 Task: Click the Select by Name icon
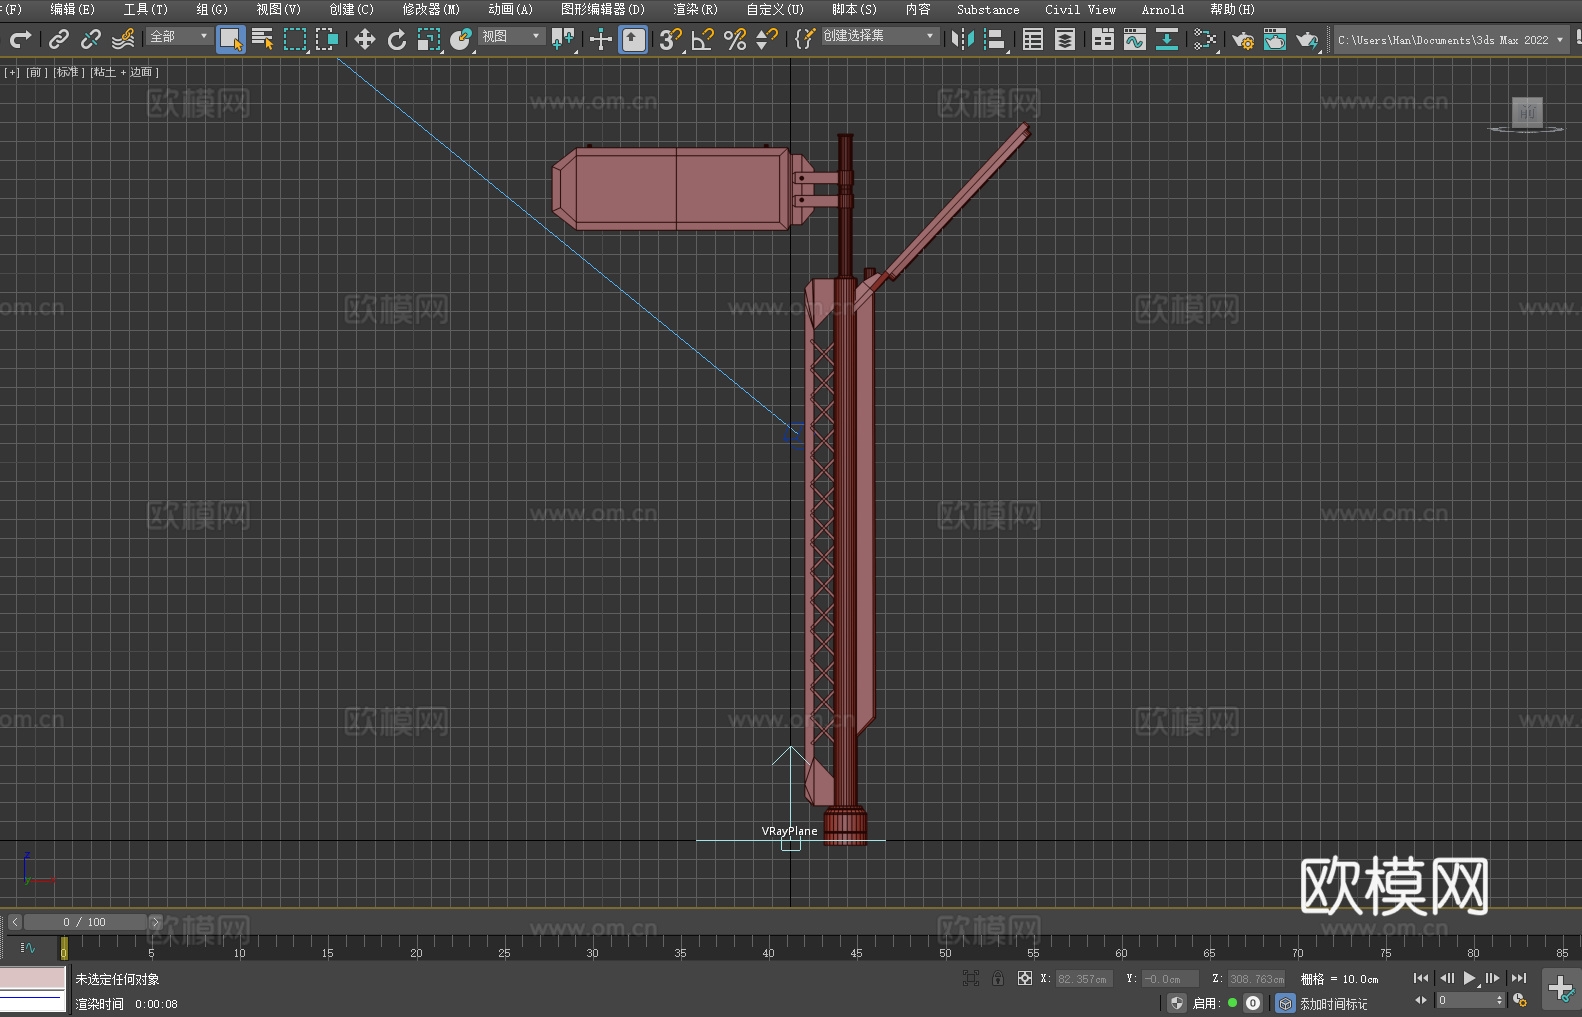click(x=262, y=40)
